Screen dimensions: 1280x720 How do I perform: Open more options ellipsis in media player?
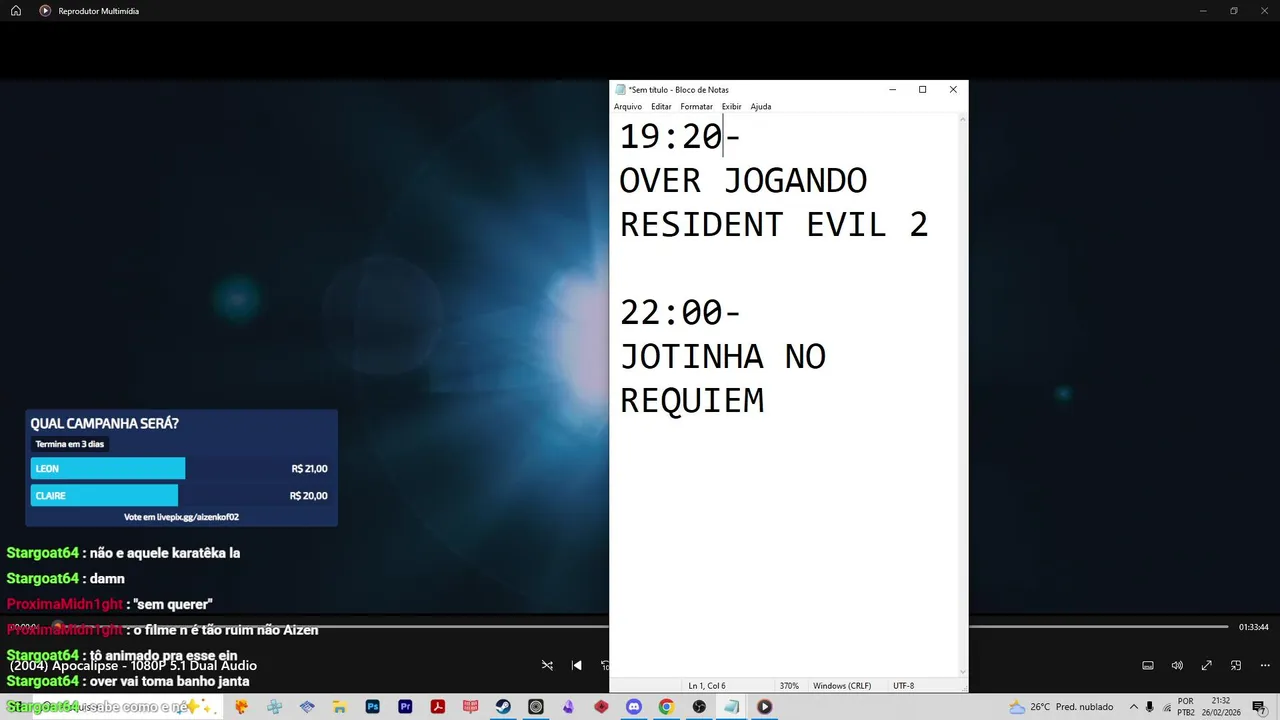[1265, 665]
